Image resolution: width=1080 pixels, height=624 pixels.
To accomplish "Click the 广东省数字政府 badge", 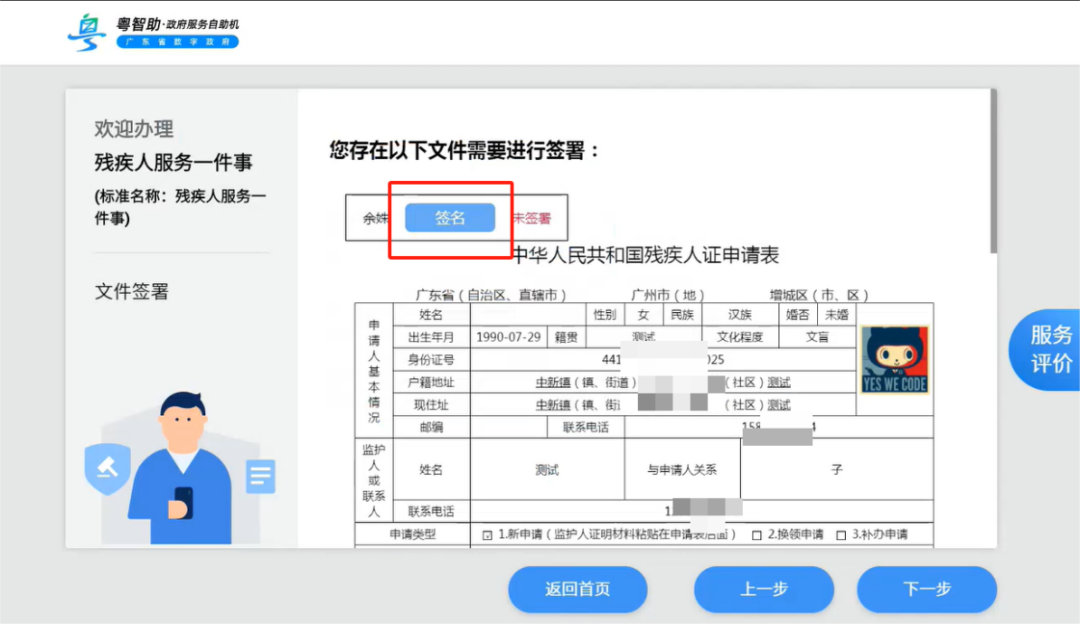I will point(177,43).
